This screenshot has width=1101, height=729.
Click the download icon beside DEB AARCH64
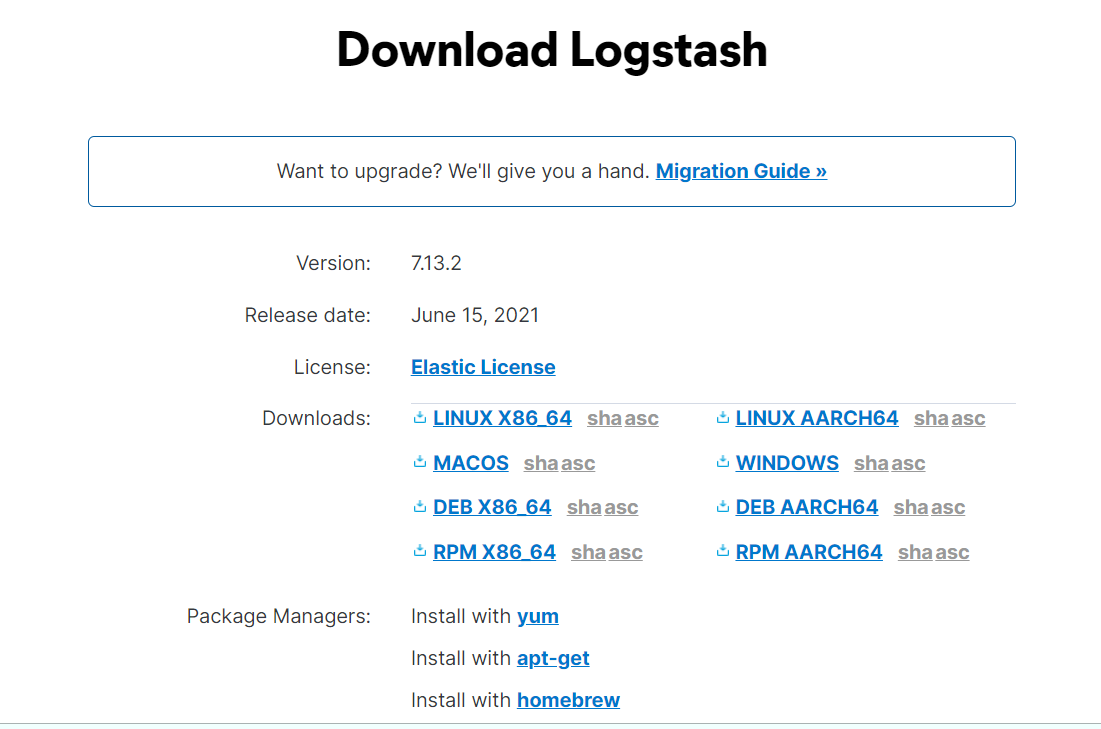[723, 506]
